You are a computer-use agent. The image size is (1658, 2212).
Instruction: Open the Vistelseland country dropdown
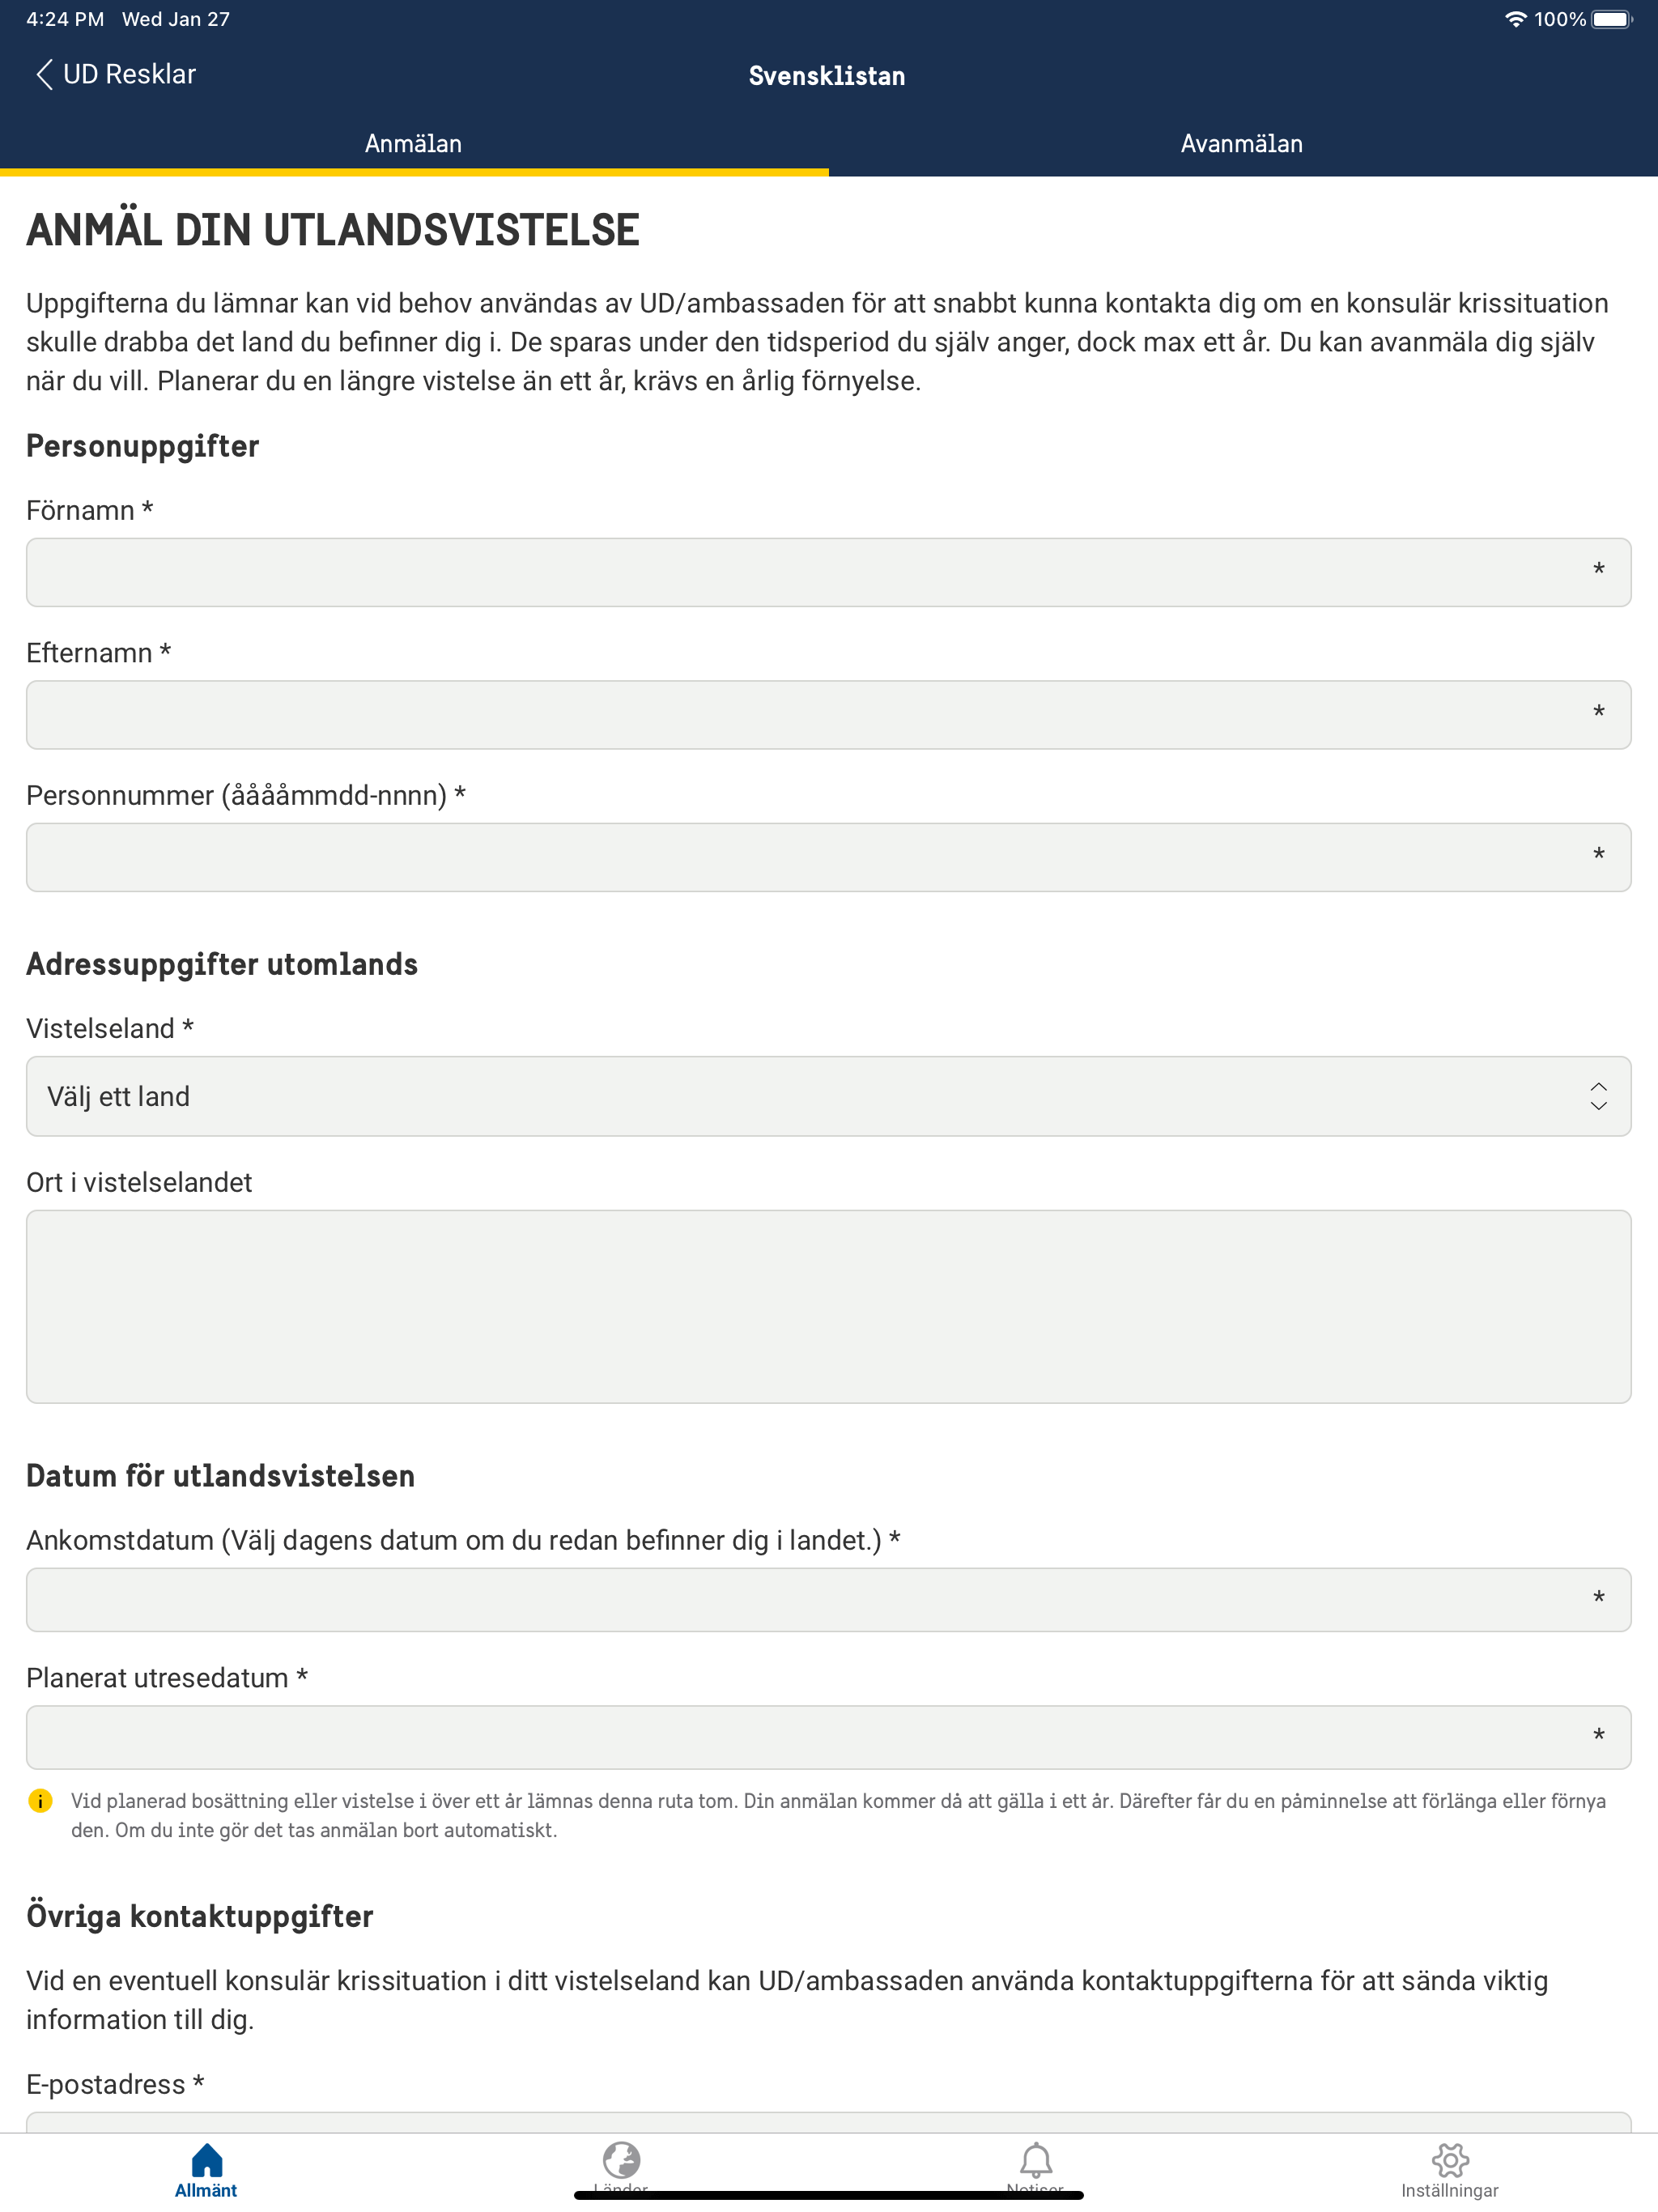(x=828, y=1096)
